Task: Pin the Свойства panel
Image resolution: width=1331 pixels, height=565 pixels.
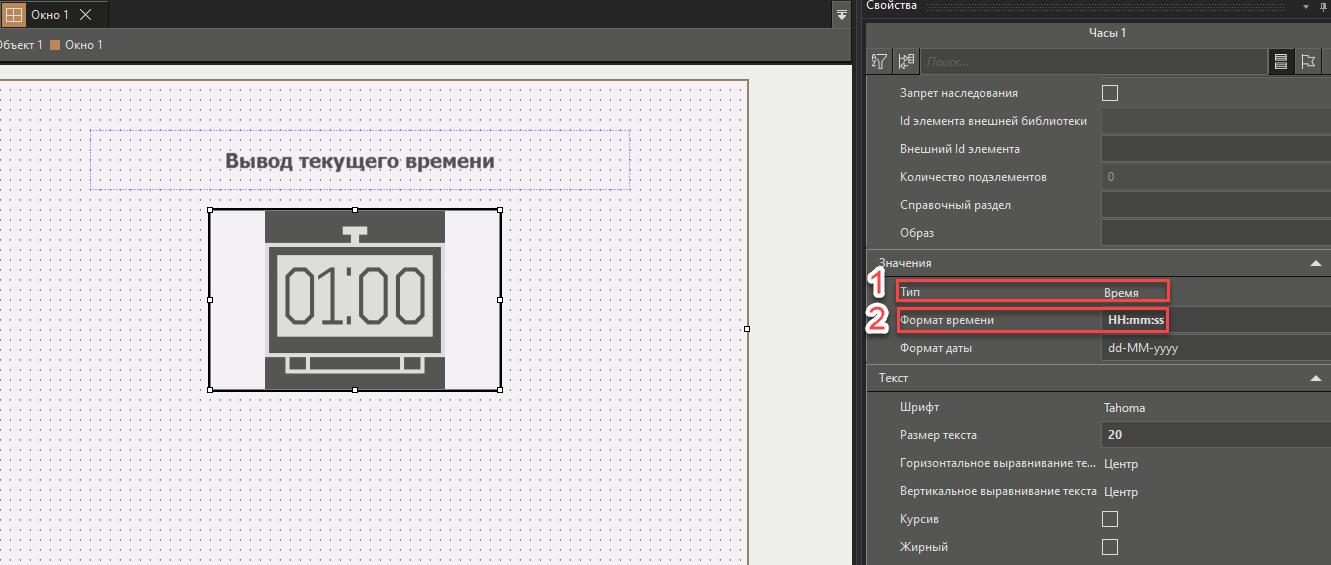Action: (x=1322, y=7)
